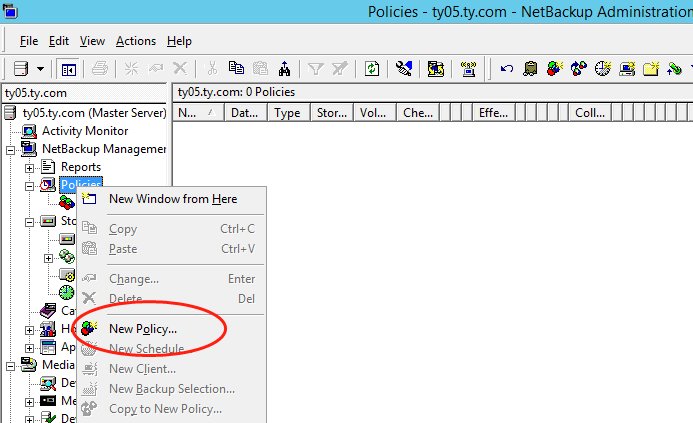
Task: Click the Coll... column header
Action: pyautogui.click(x=590, y=113)
